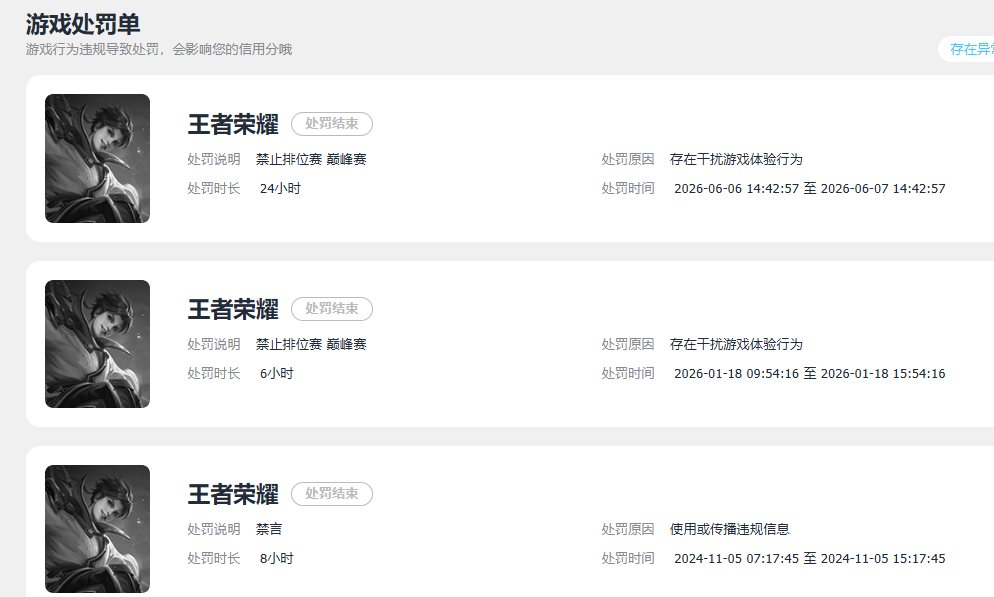Click 禁止排位赛 巅峰赛 in the 6小时 card

click(x=311, y=344)
